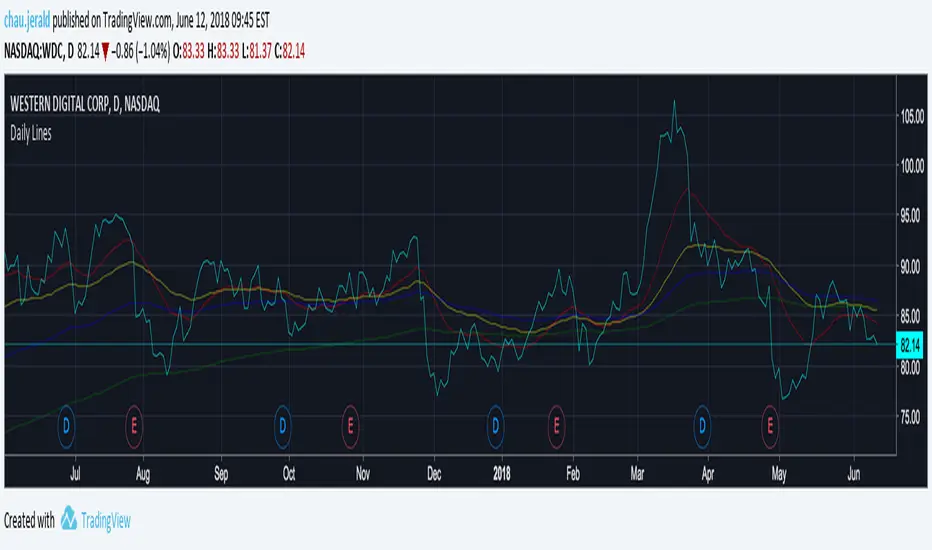Click the Feb date axis label
Viewport: 932px width, 550px height.
pos(572,474)
